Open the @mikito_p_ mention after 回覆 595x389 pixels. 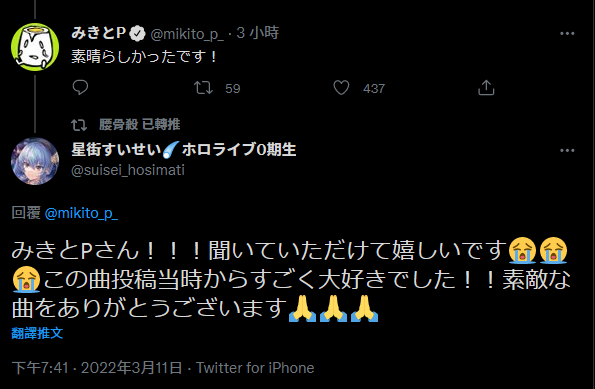pyautogui.click(x=81, y=213)
